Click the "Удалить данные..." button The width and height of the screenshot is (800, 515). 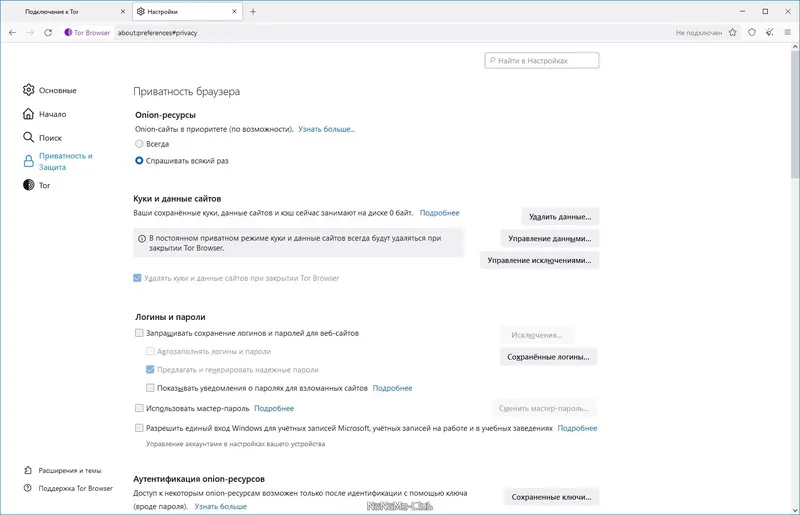coord(560,216)
